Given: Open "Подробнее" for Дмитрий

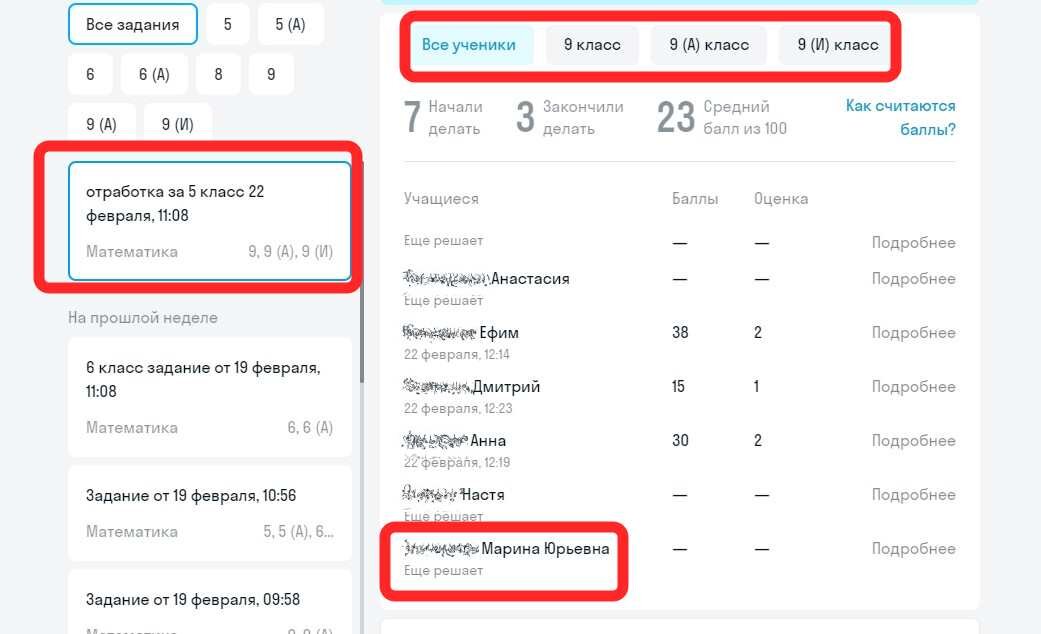Looking at the screenshot, I should [913, 386].
